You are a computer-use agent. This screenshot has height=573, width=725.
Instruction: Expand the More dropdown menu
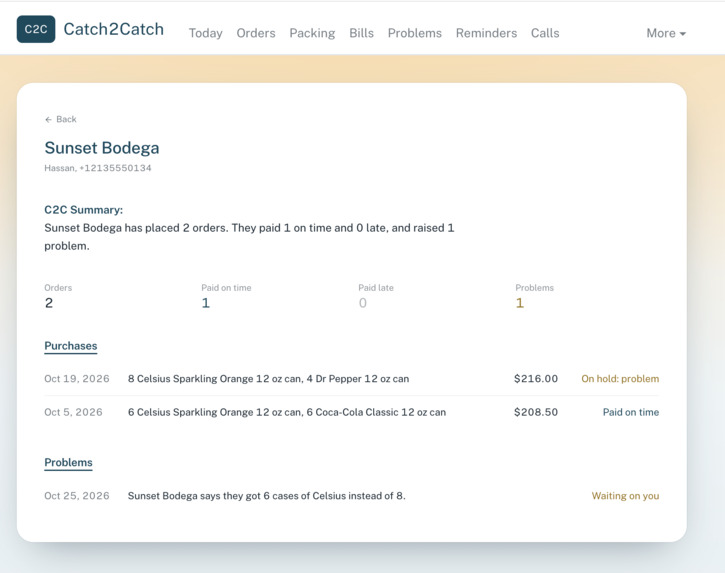[x=666, y=33]
